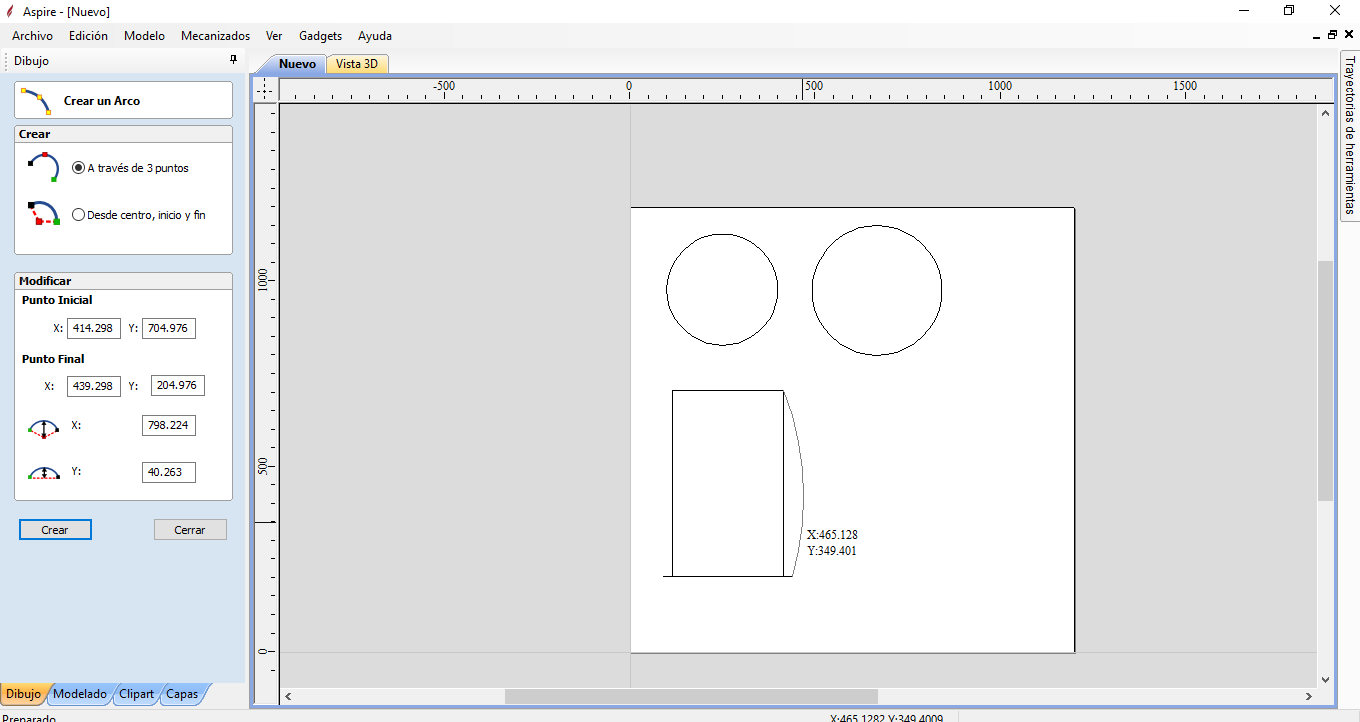Click the 'Punto Final' label
The width and height of the screenshot is (1360, 722).
[53, 359]
